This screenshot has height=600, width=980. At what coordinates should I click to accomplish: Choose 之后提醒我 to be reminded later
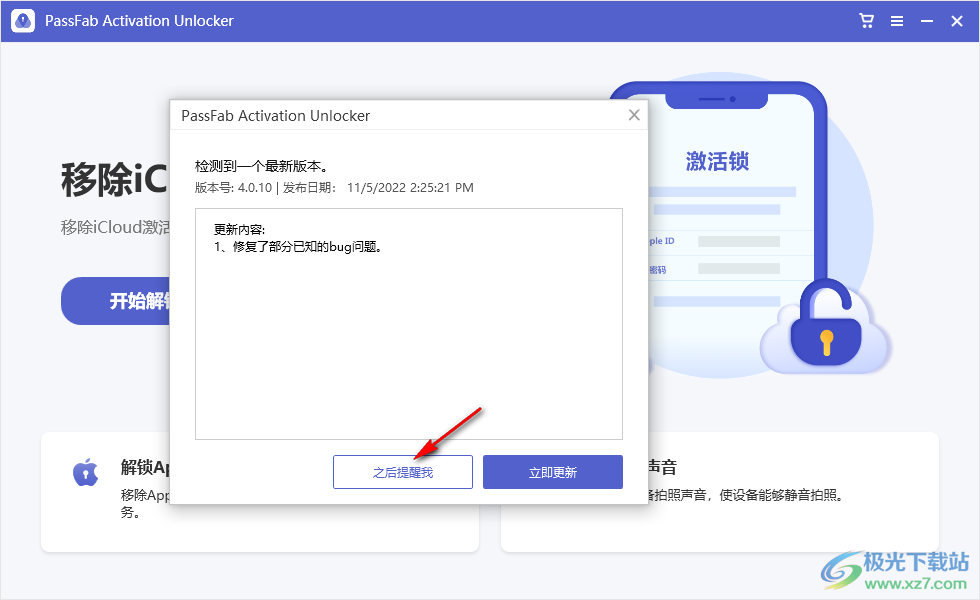click(x=402, y=472)
